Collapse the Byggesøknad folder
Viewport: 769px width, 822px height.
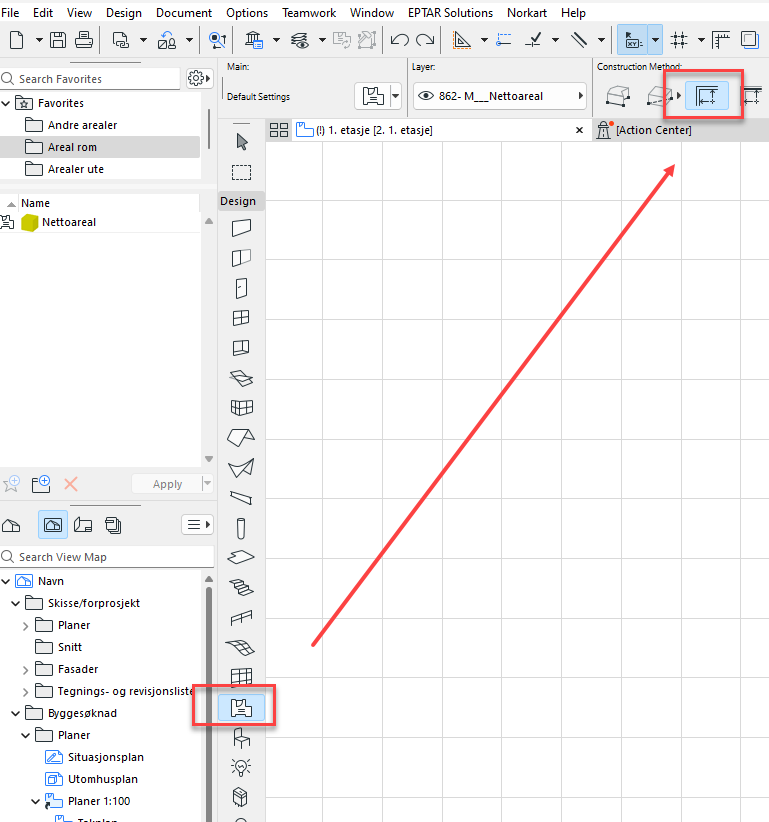click(16, 713)
